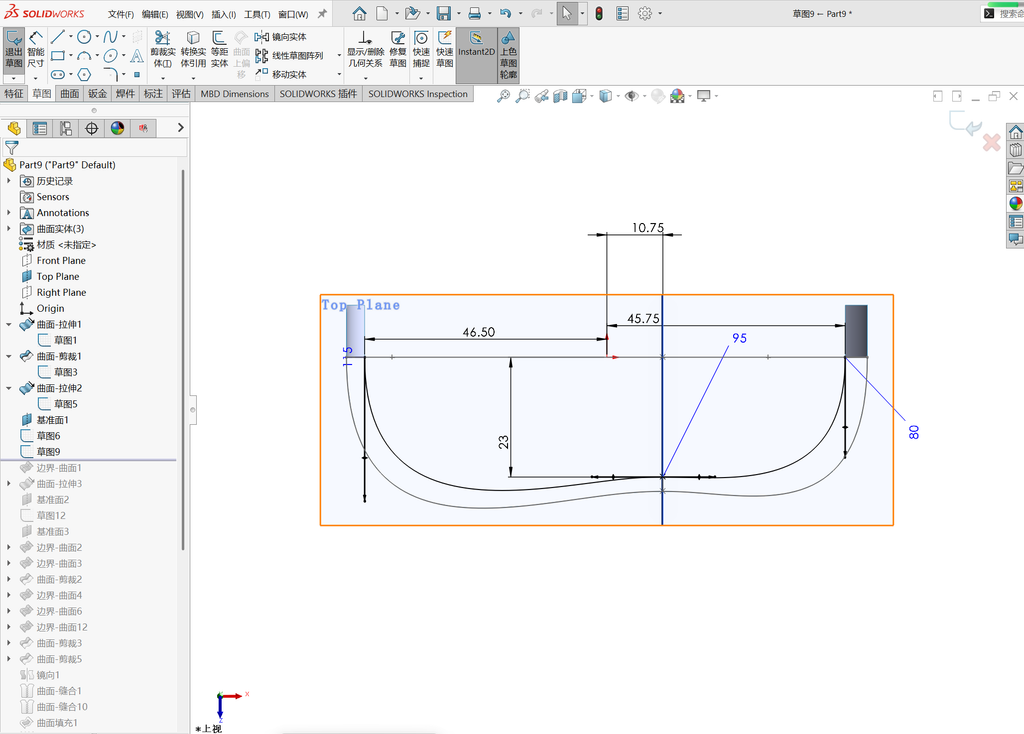1024x734 pixels.
Task: Expand the 曲面实体(3) tree node
Action: click(x=8, y=229)
